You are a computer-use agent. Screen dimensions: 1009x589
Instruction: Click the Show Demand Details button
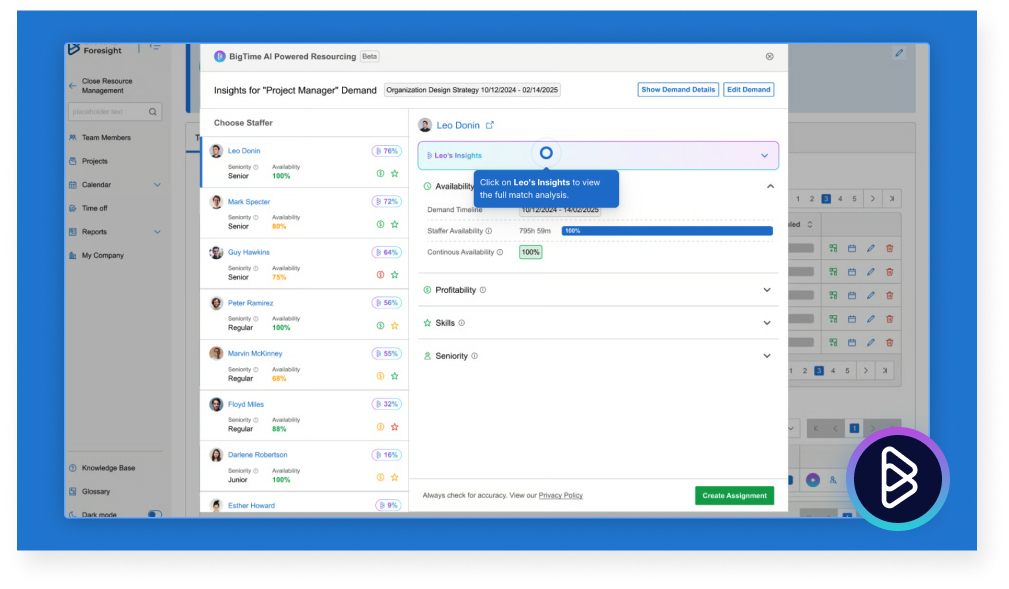[678, 90]
